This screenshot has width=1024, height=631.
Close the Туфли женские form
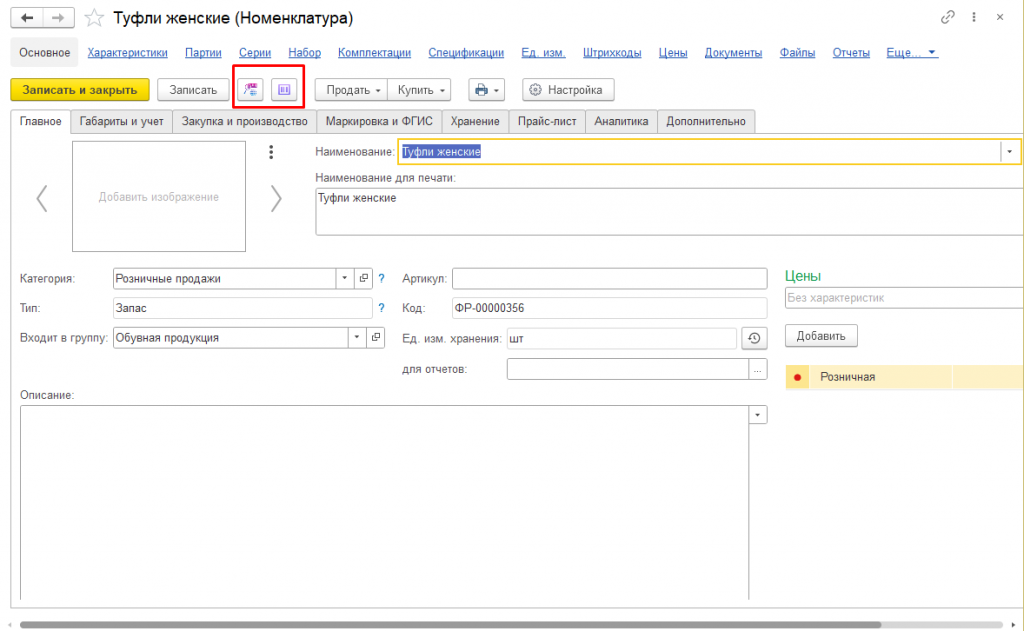click(x=1000, y=17)
